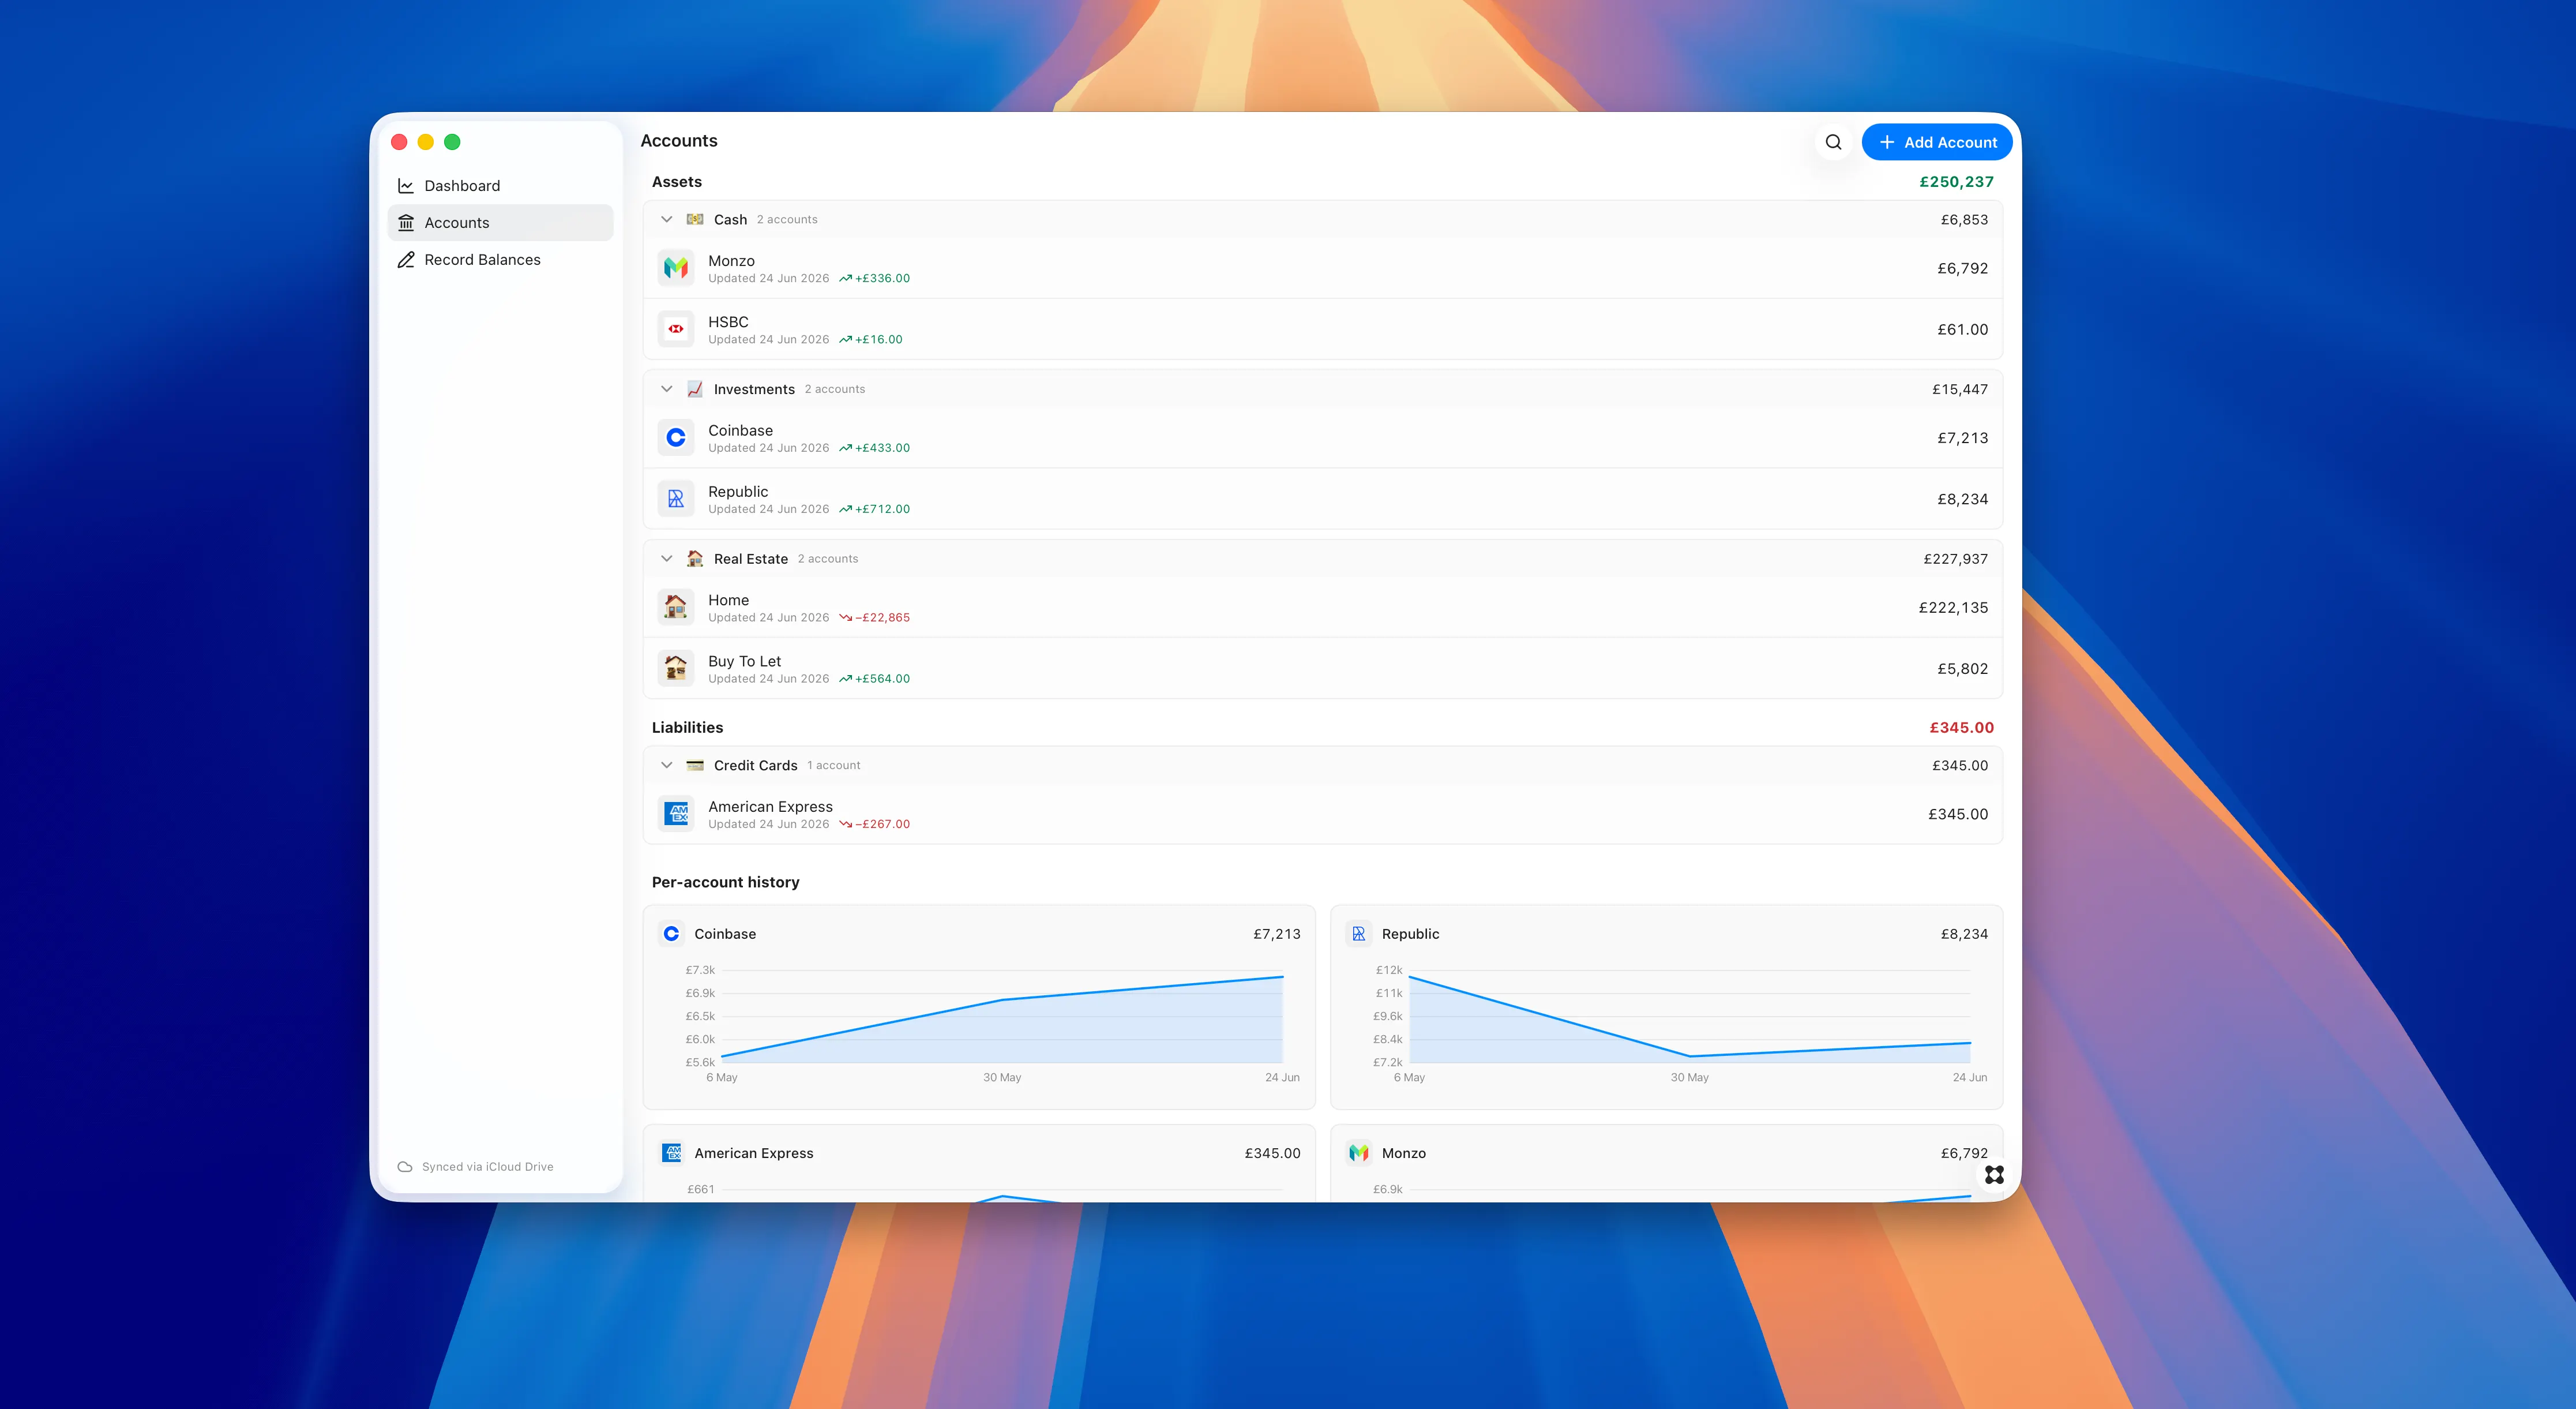Click the Credit Cards card icon
The image size is (2576, 1409).
pos(695,765)
